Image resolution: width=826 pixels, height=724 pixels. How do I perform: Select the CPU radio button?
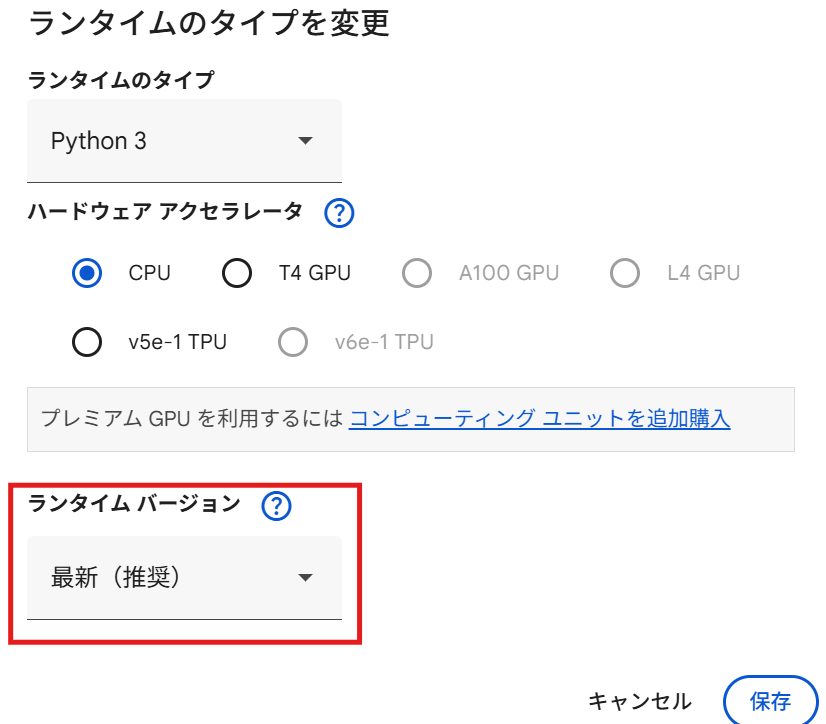87,273
